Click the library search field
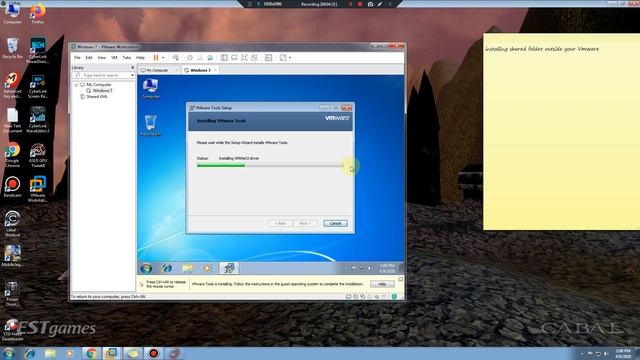The width and height of the screenshot is (640, 360). point(102,76)
